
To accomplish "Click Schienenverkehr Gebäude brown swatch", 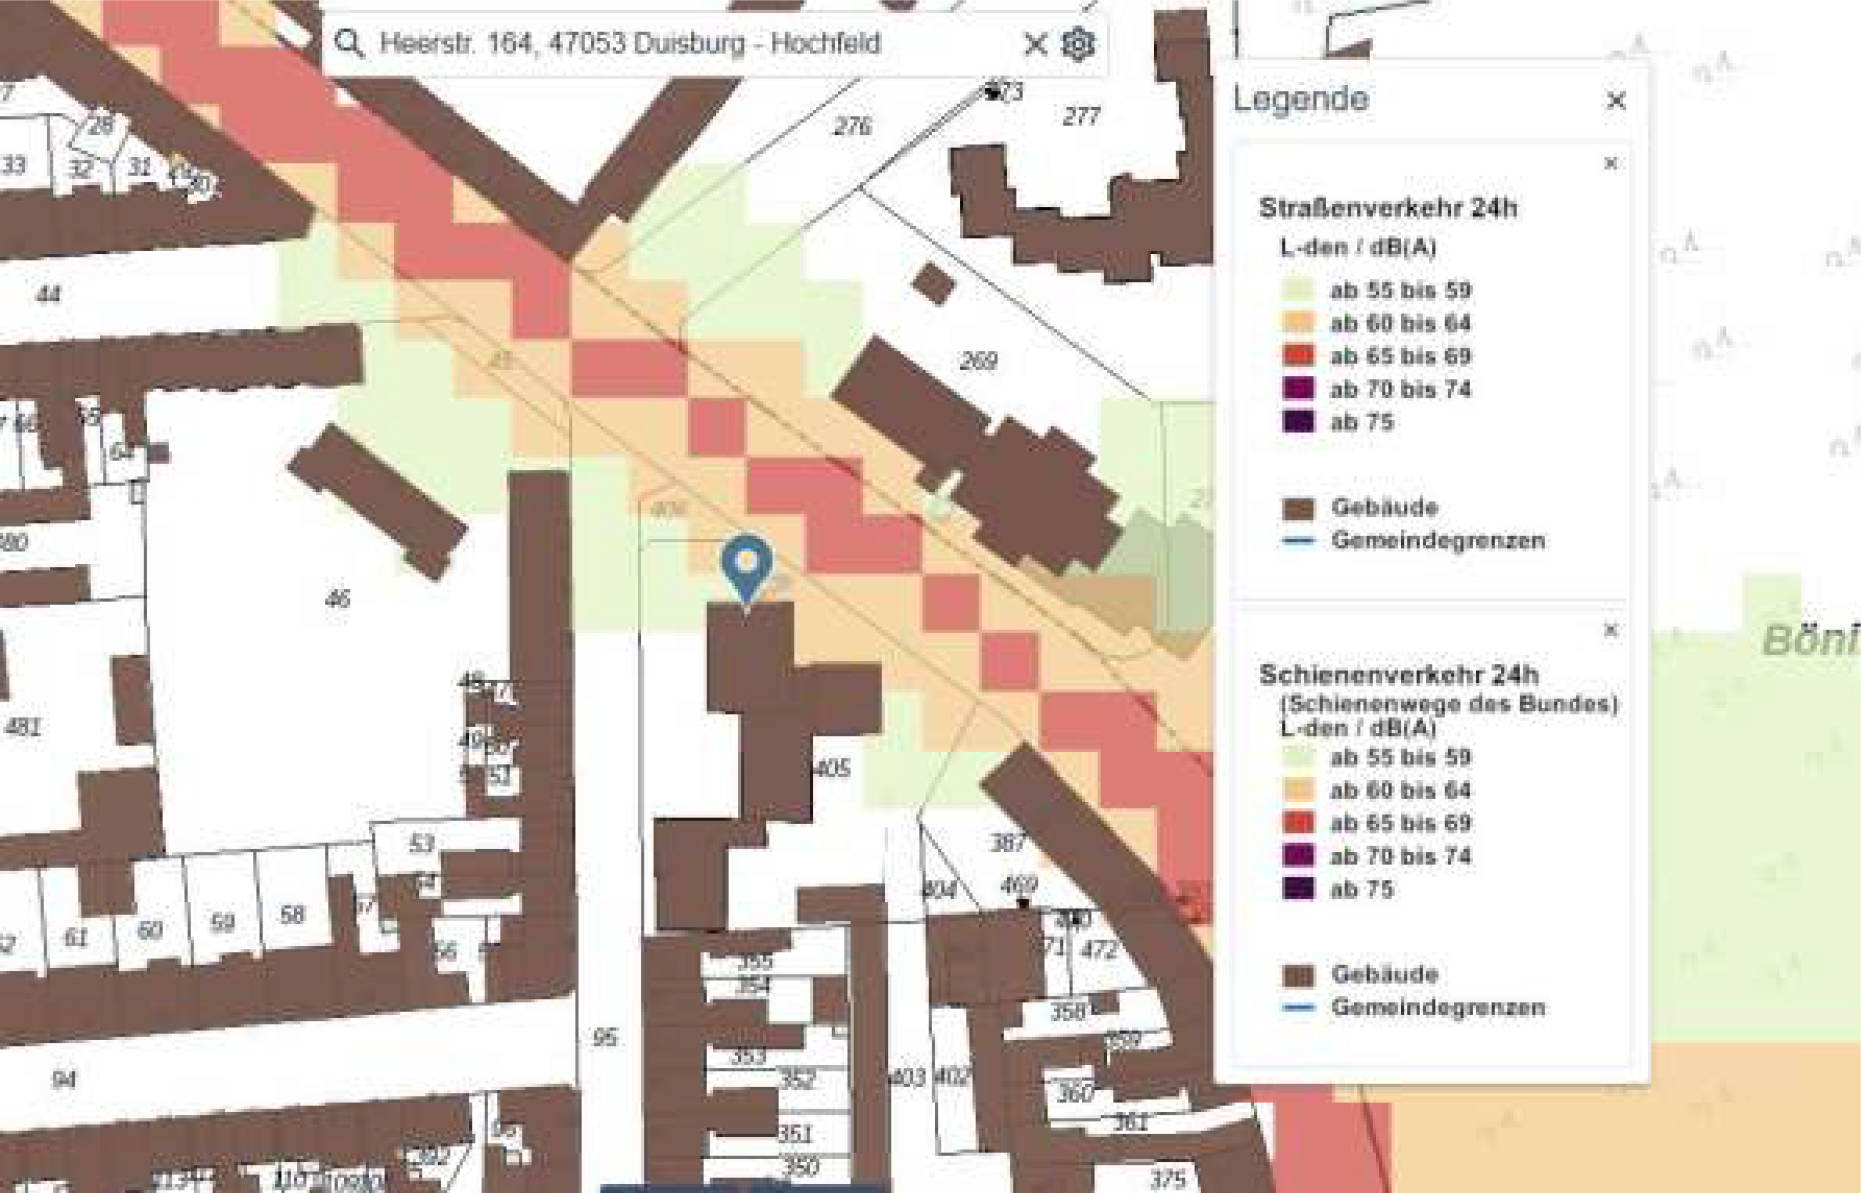I will (x=1298, y=975).
